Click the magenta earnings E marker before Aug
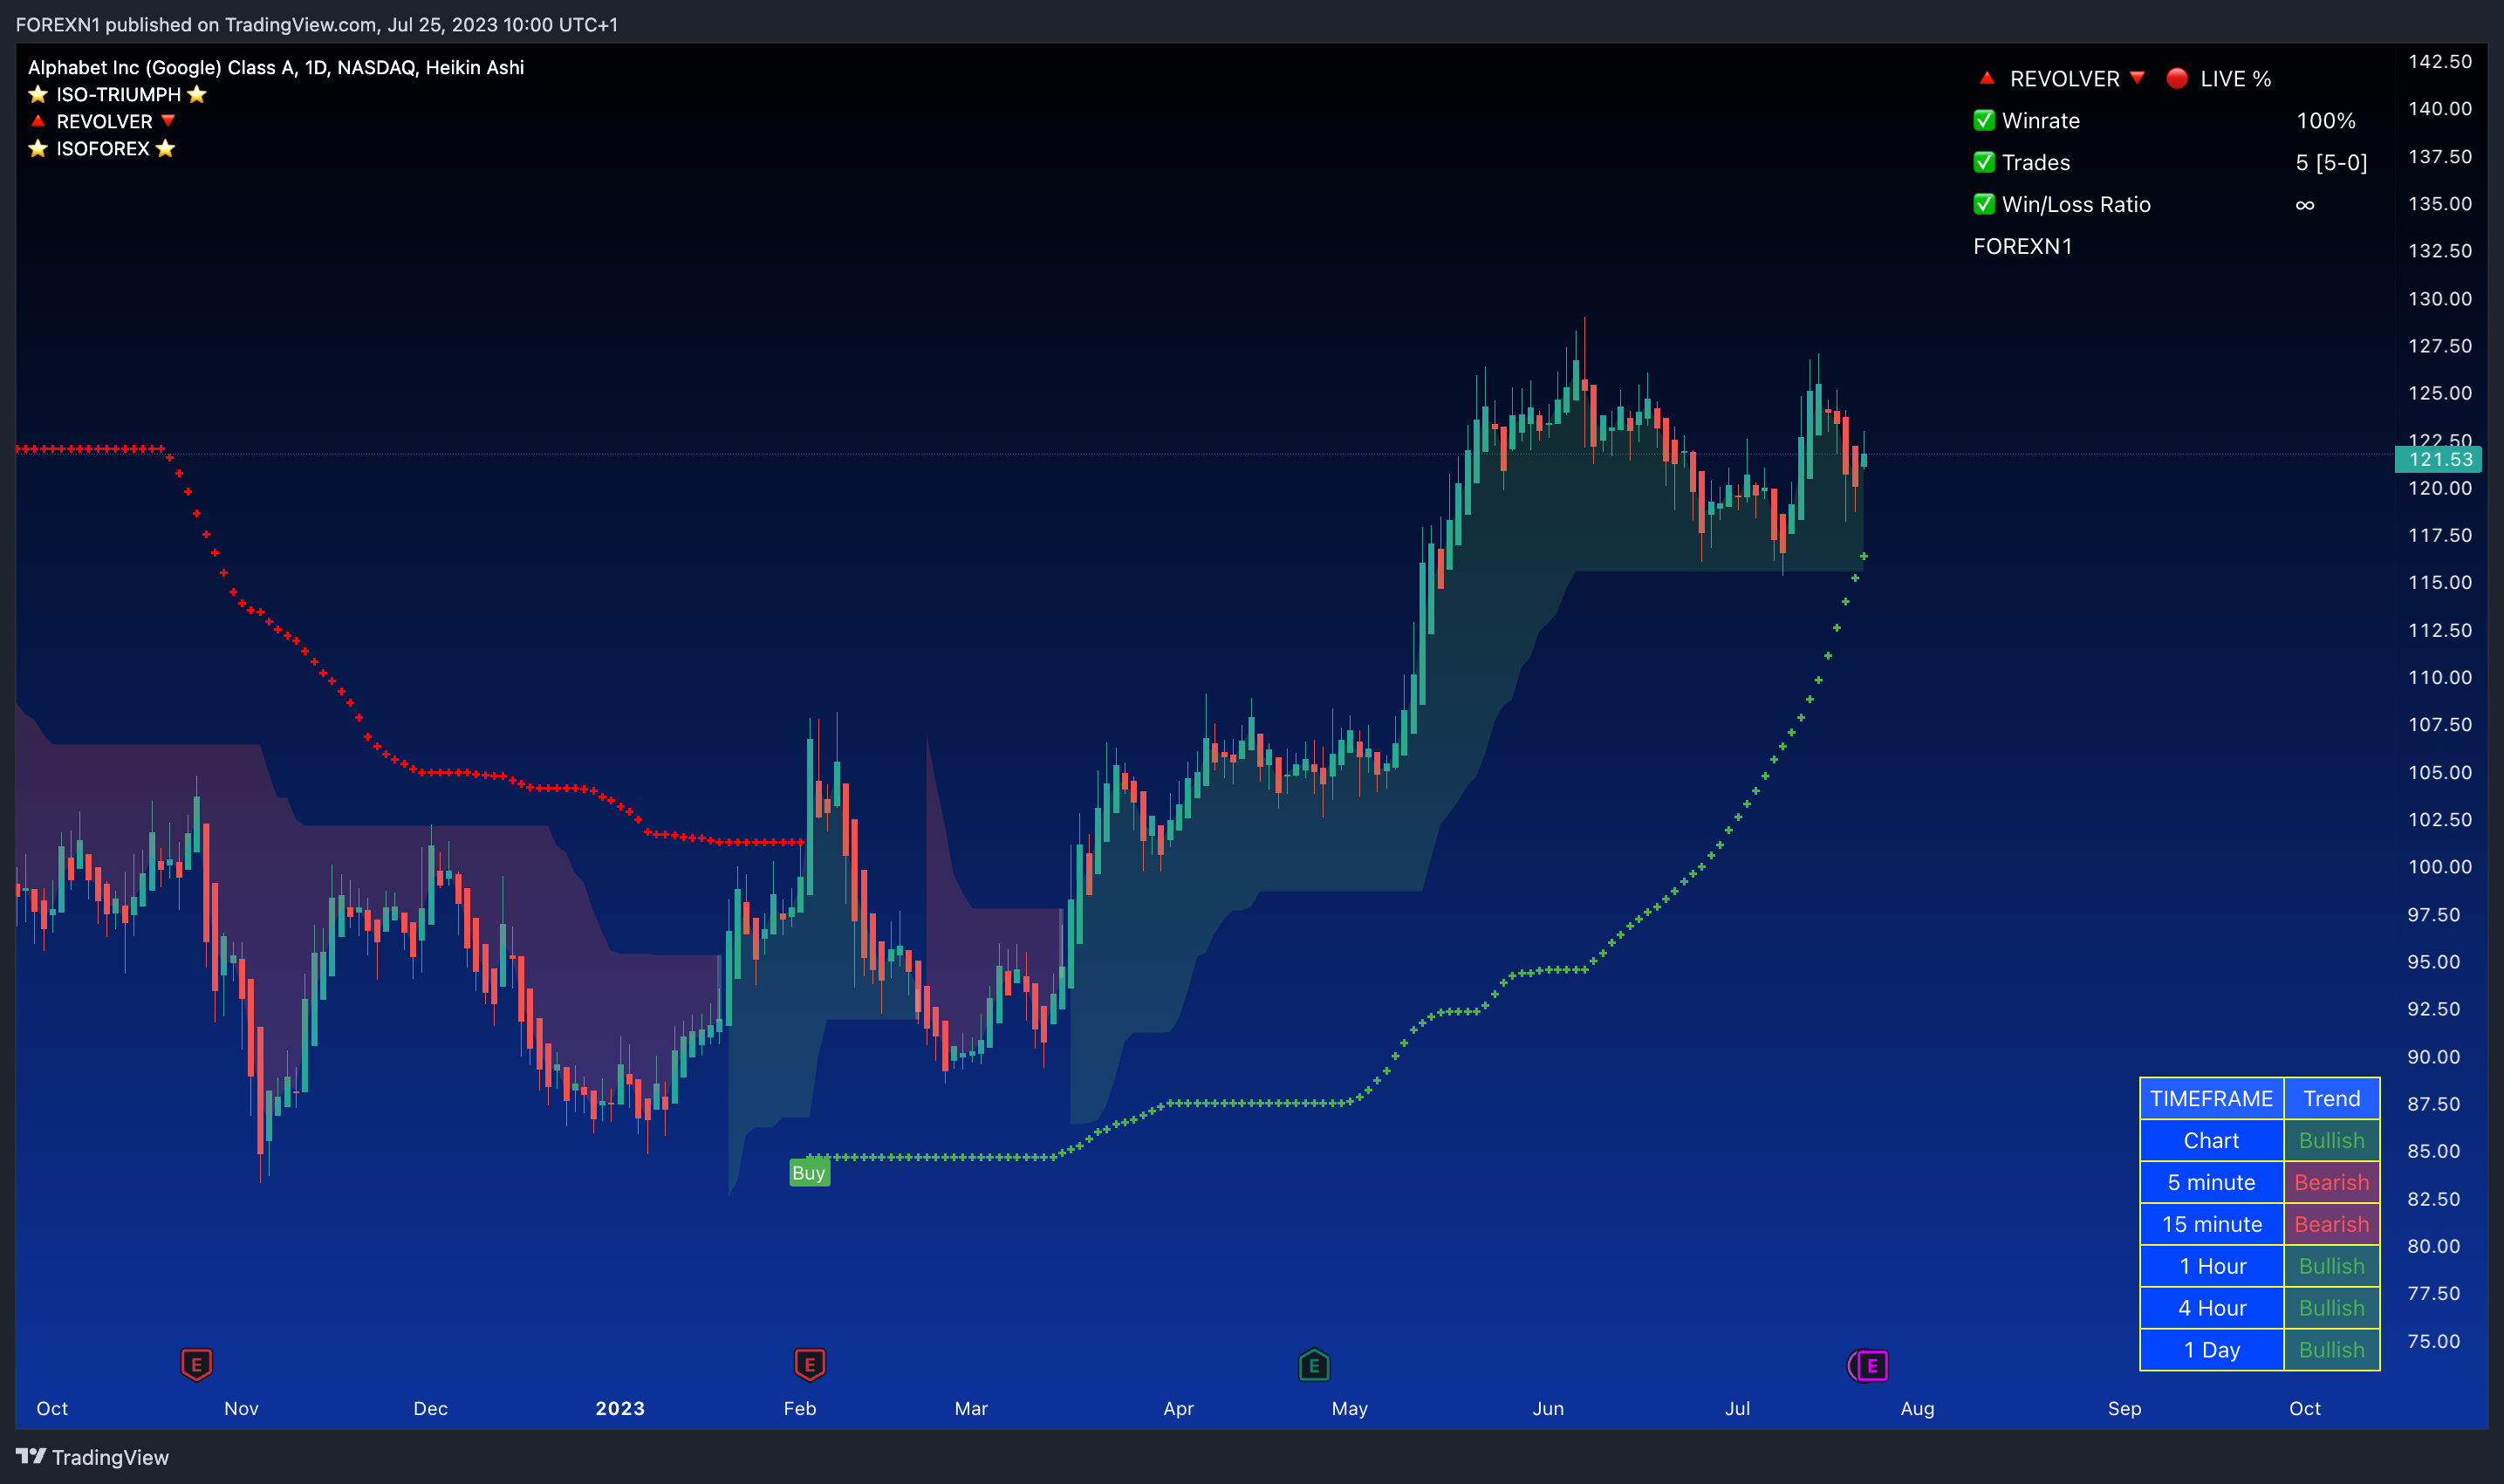 pos(1871,1365)
